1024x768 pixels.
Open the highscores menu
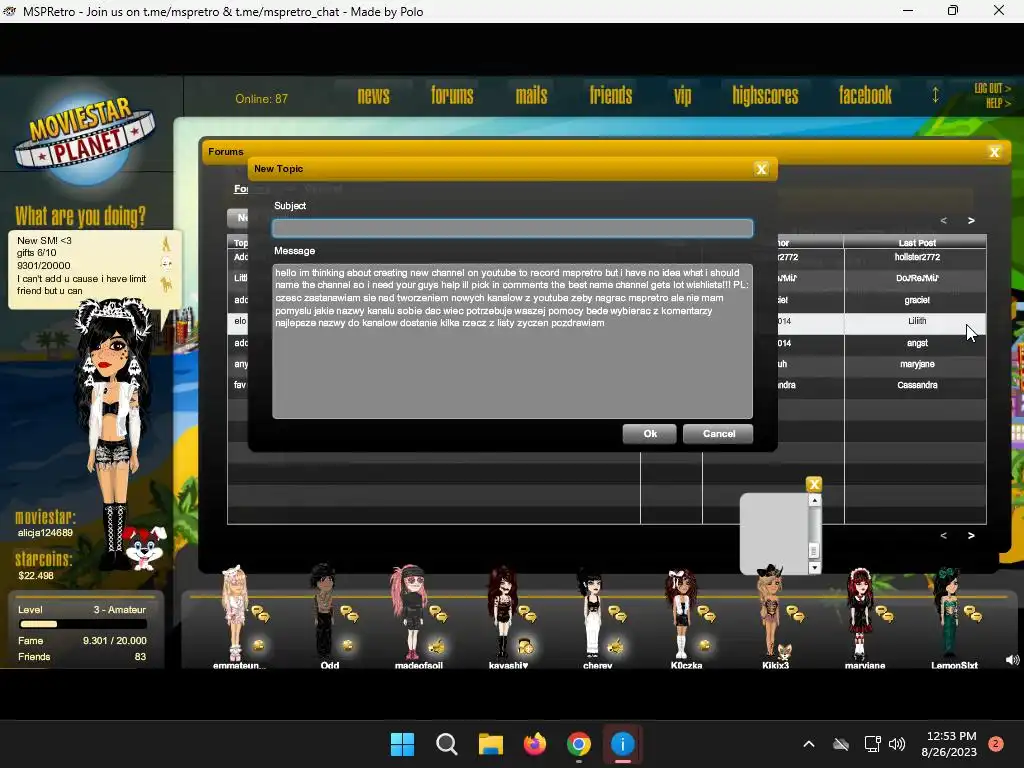coord(765,96)
